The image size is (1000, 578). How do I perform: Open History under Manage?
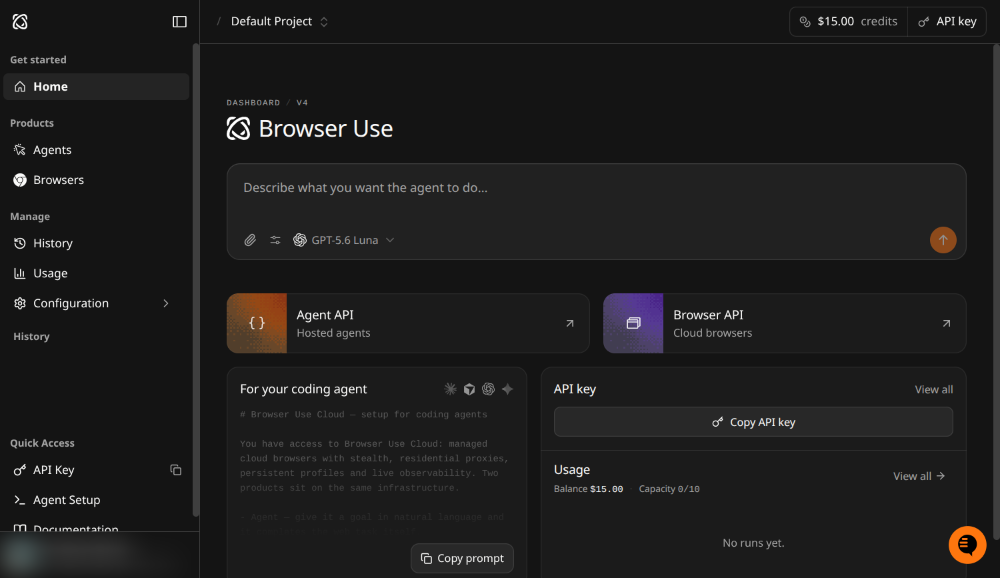pyautogui.click(x=96, y=243)
